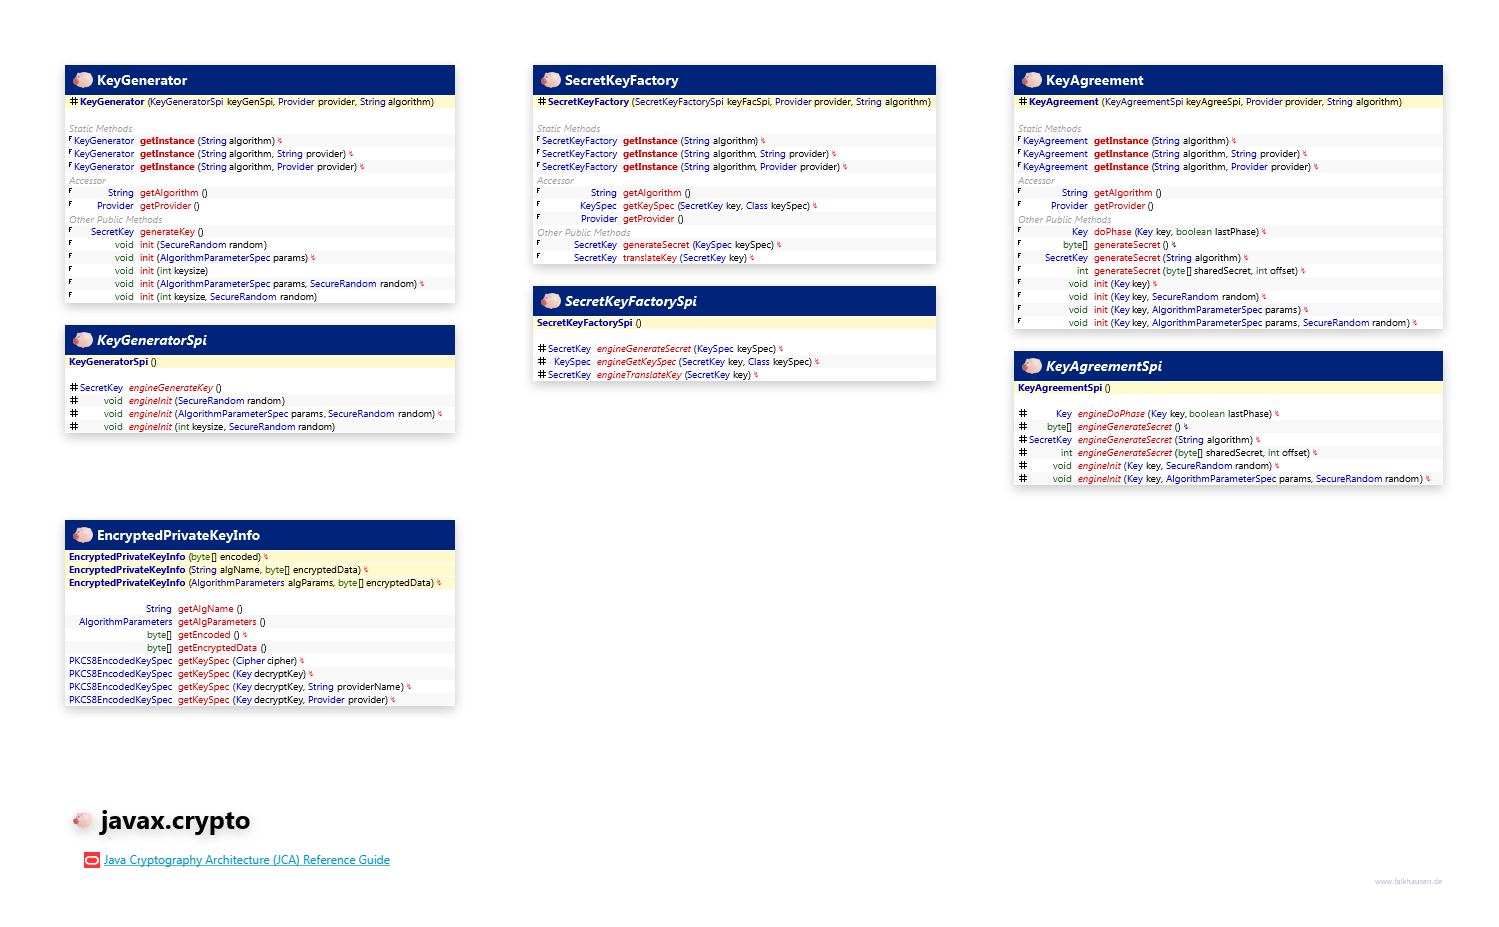
Task: Click EncryptedPrivateKeyInfo getEncryptedData () method
Action: coord(260,648)
